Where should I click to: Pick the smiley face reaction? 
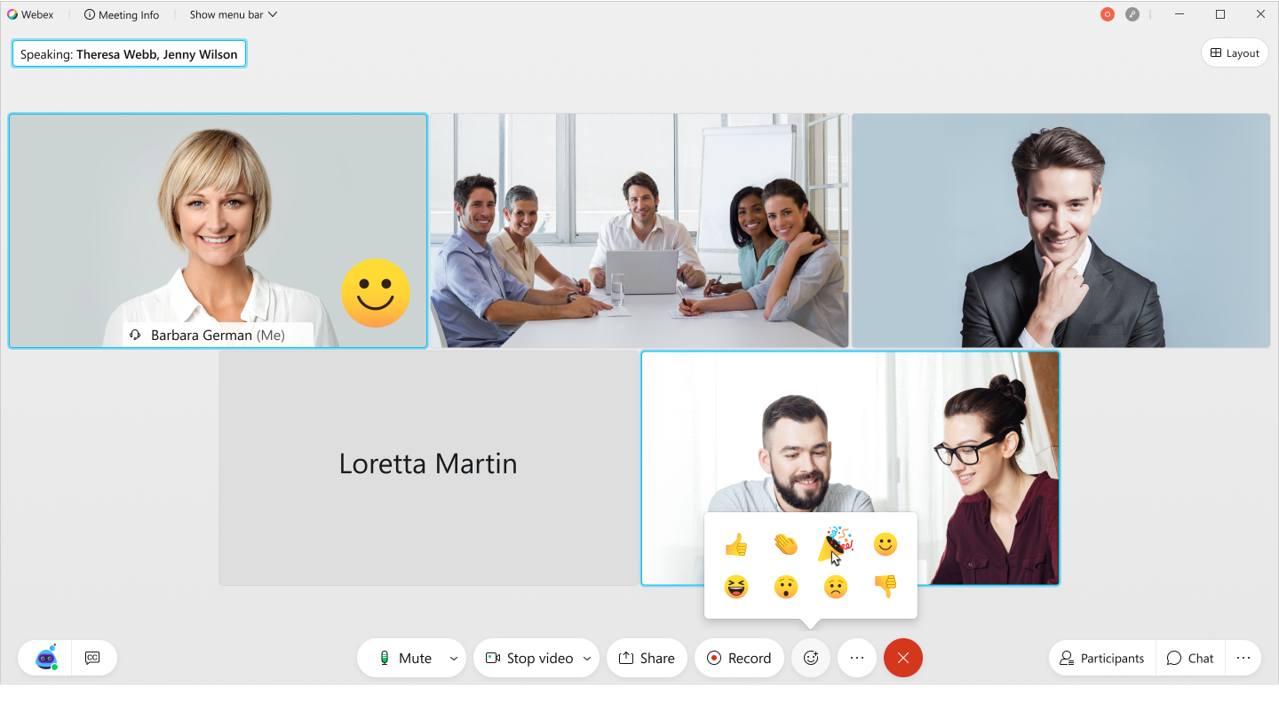tap(885, 544)
